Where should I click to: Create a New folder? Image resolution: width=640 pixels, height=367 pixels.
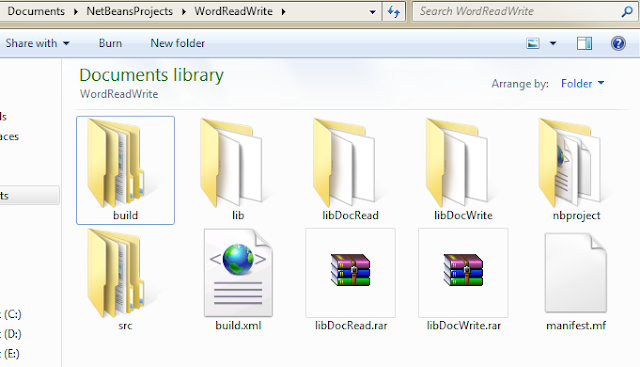(x=178, y=43)
